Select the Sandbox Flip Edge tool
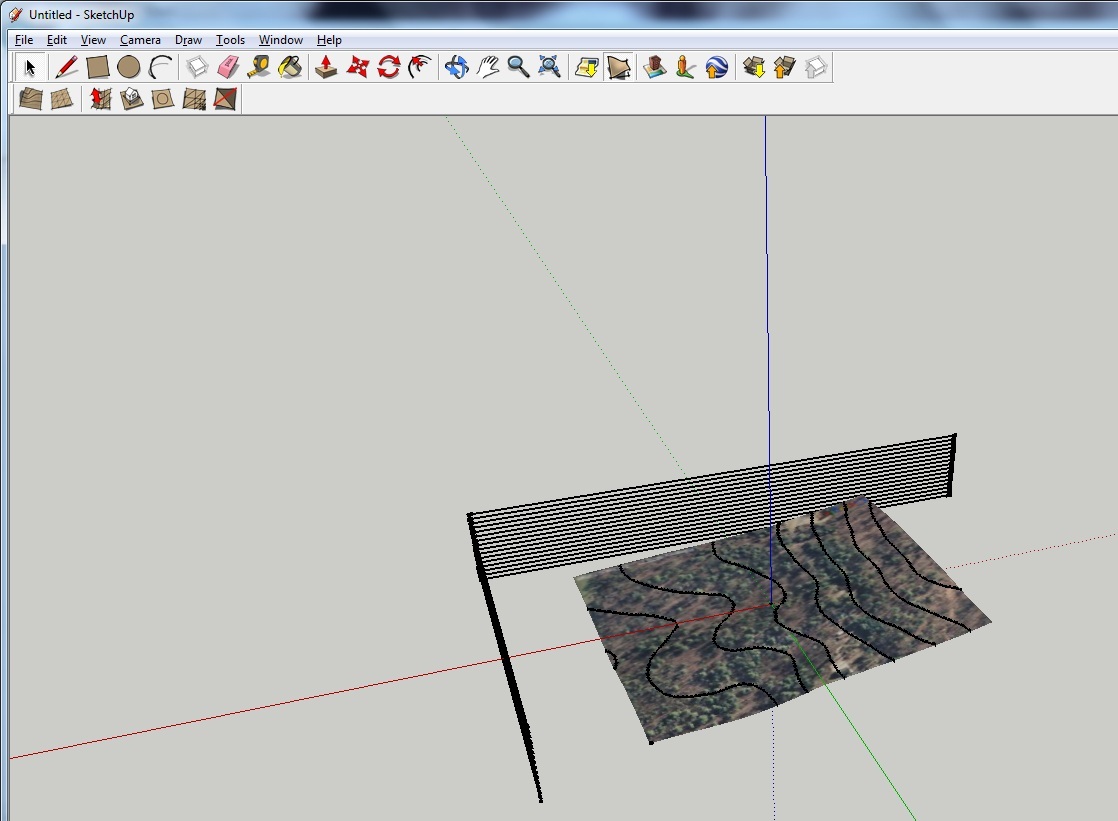The height and width of the screenshot is (821, 1118). pyautogui.click(x=225, y=98)
